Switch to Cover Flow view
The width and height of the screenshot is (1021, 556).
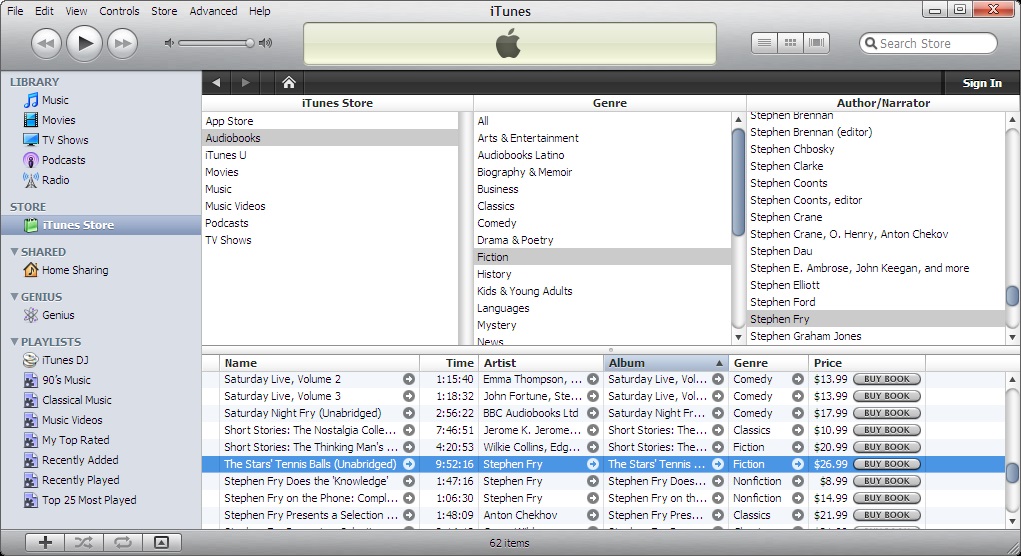coord(817,43)
